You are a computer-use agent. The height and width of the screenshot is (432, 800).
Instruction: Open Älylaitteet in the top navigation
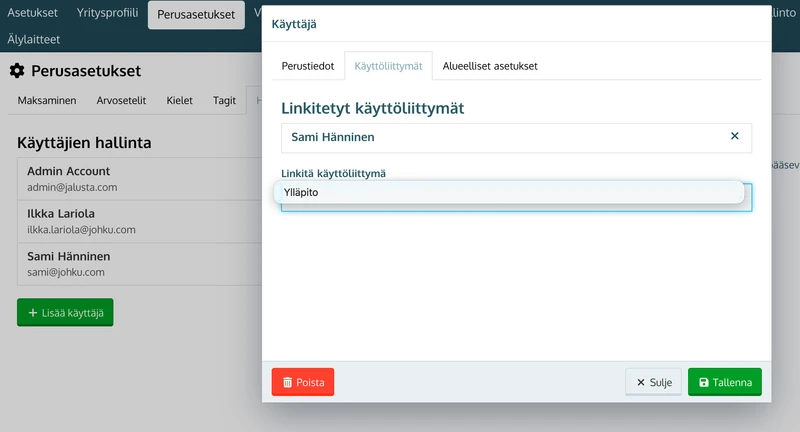point(33,39)
